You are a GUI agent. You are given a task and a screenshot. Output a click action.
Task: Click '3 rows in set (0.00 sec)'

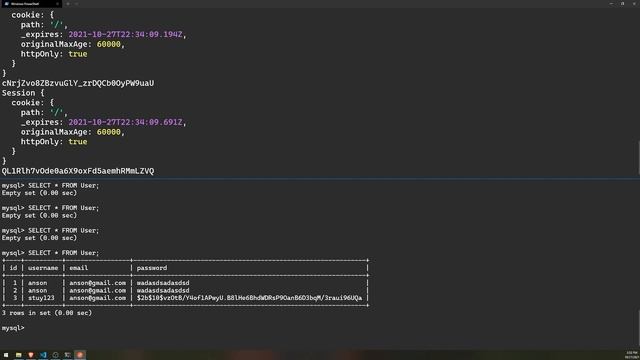coord(47,313)
